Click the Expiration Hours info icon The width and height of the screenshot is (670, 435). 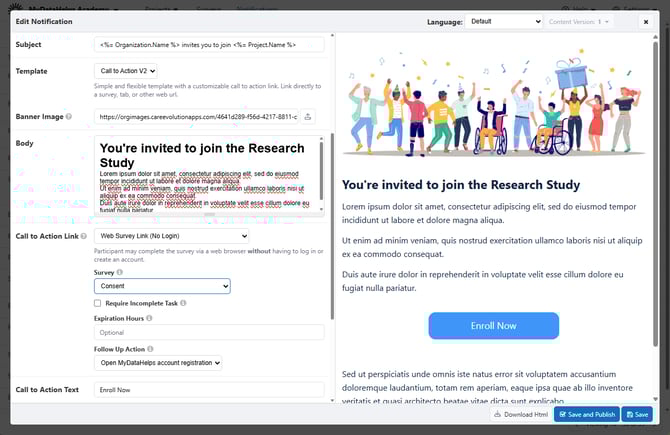pos(150,318)
